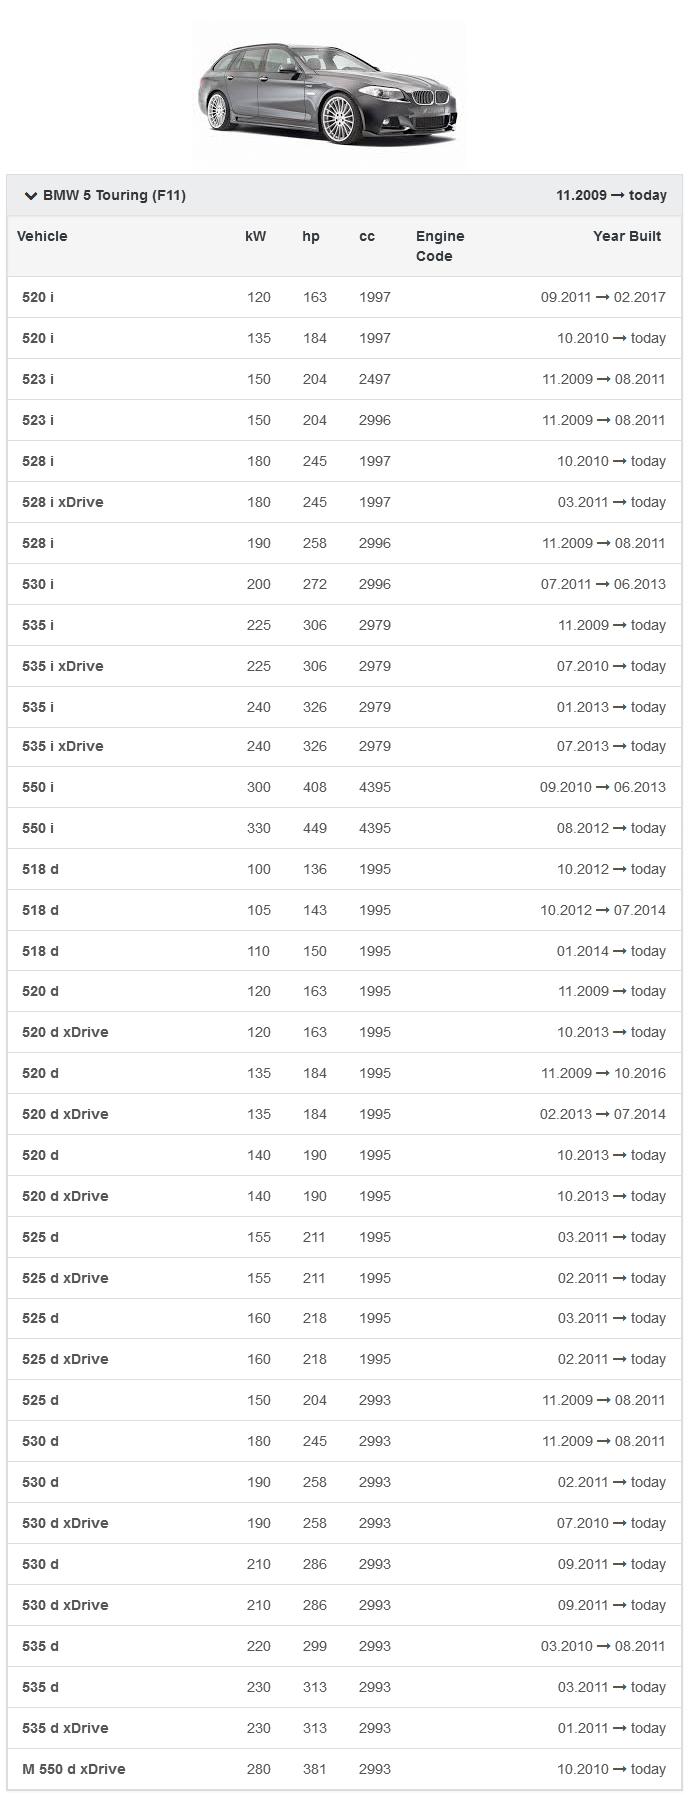Viewport: 690px width, 1795px height.
Task: Click the BMW 5 Touring car image
Action: coord(329,93)
